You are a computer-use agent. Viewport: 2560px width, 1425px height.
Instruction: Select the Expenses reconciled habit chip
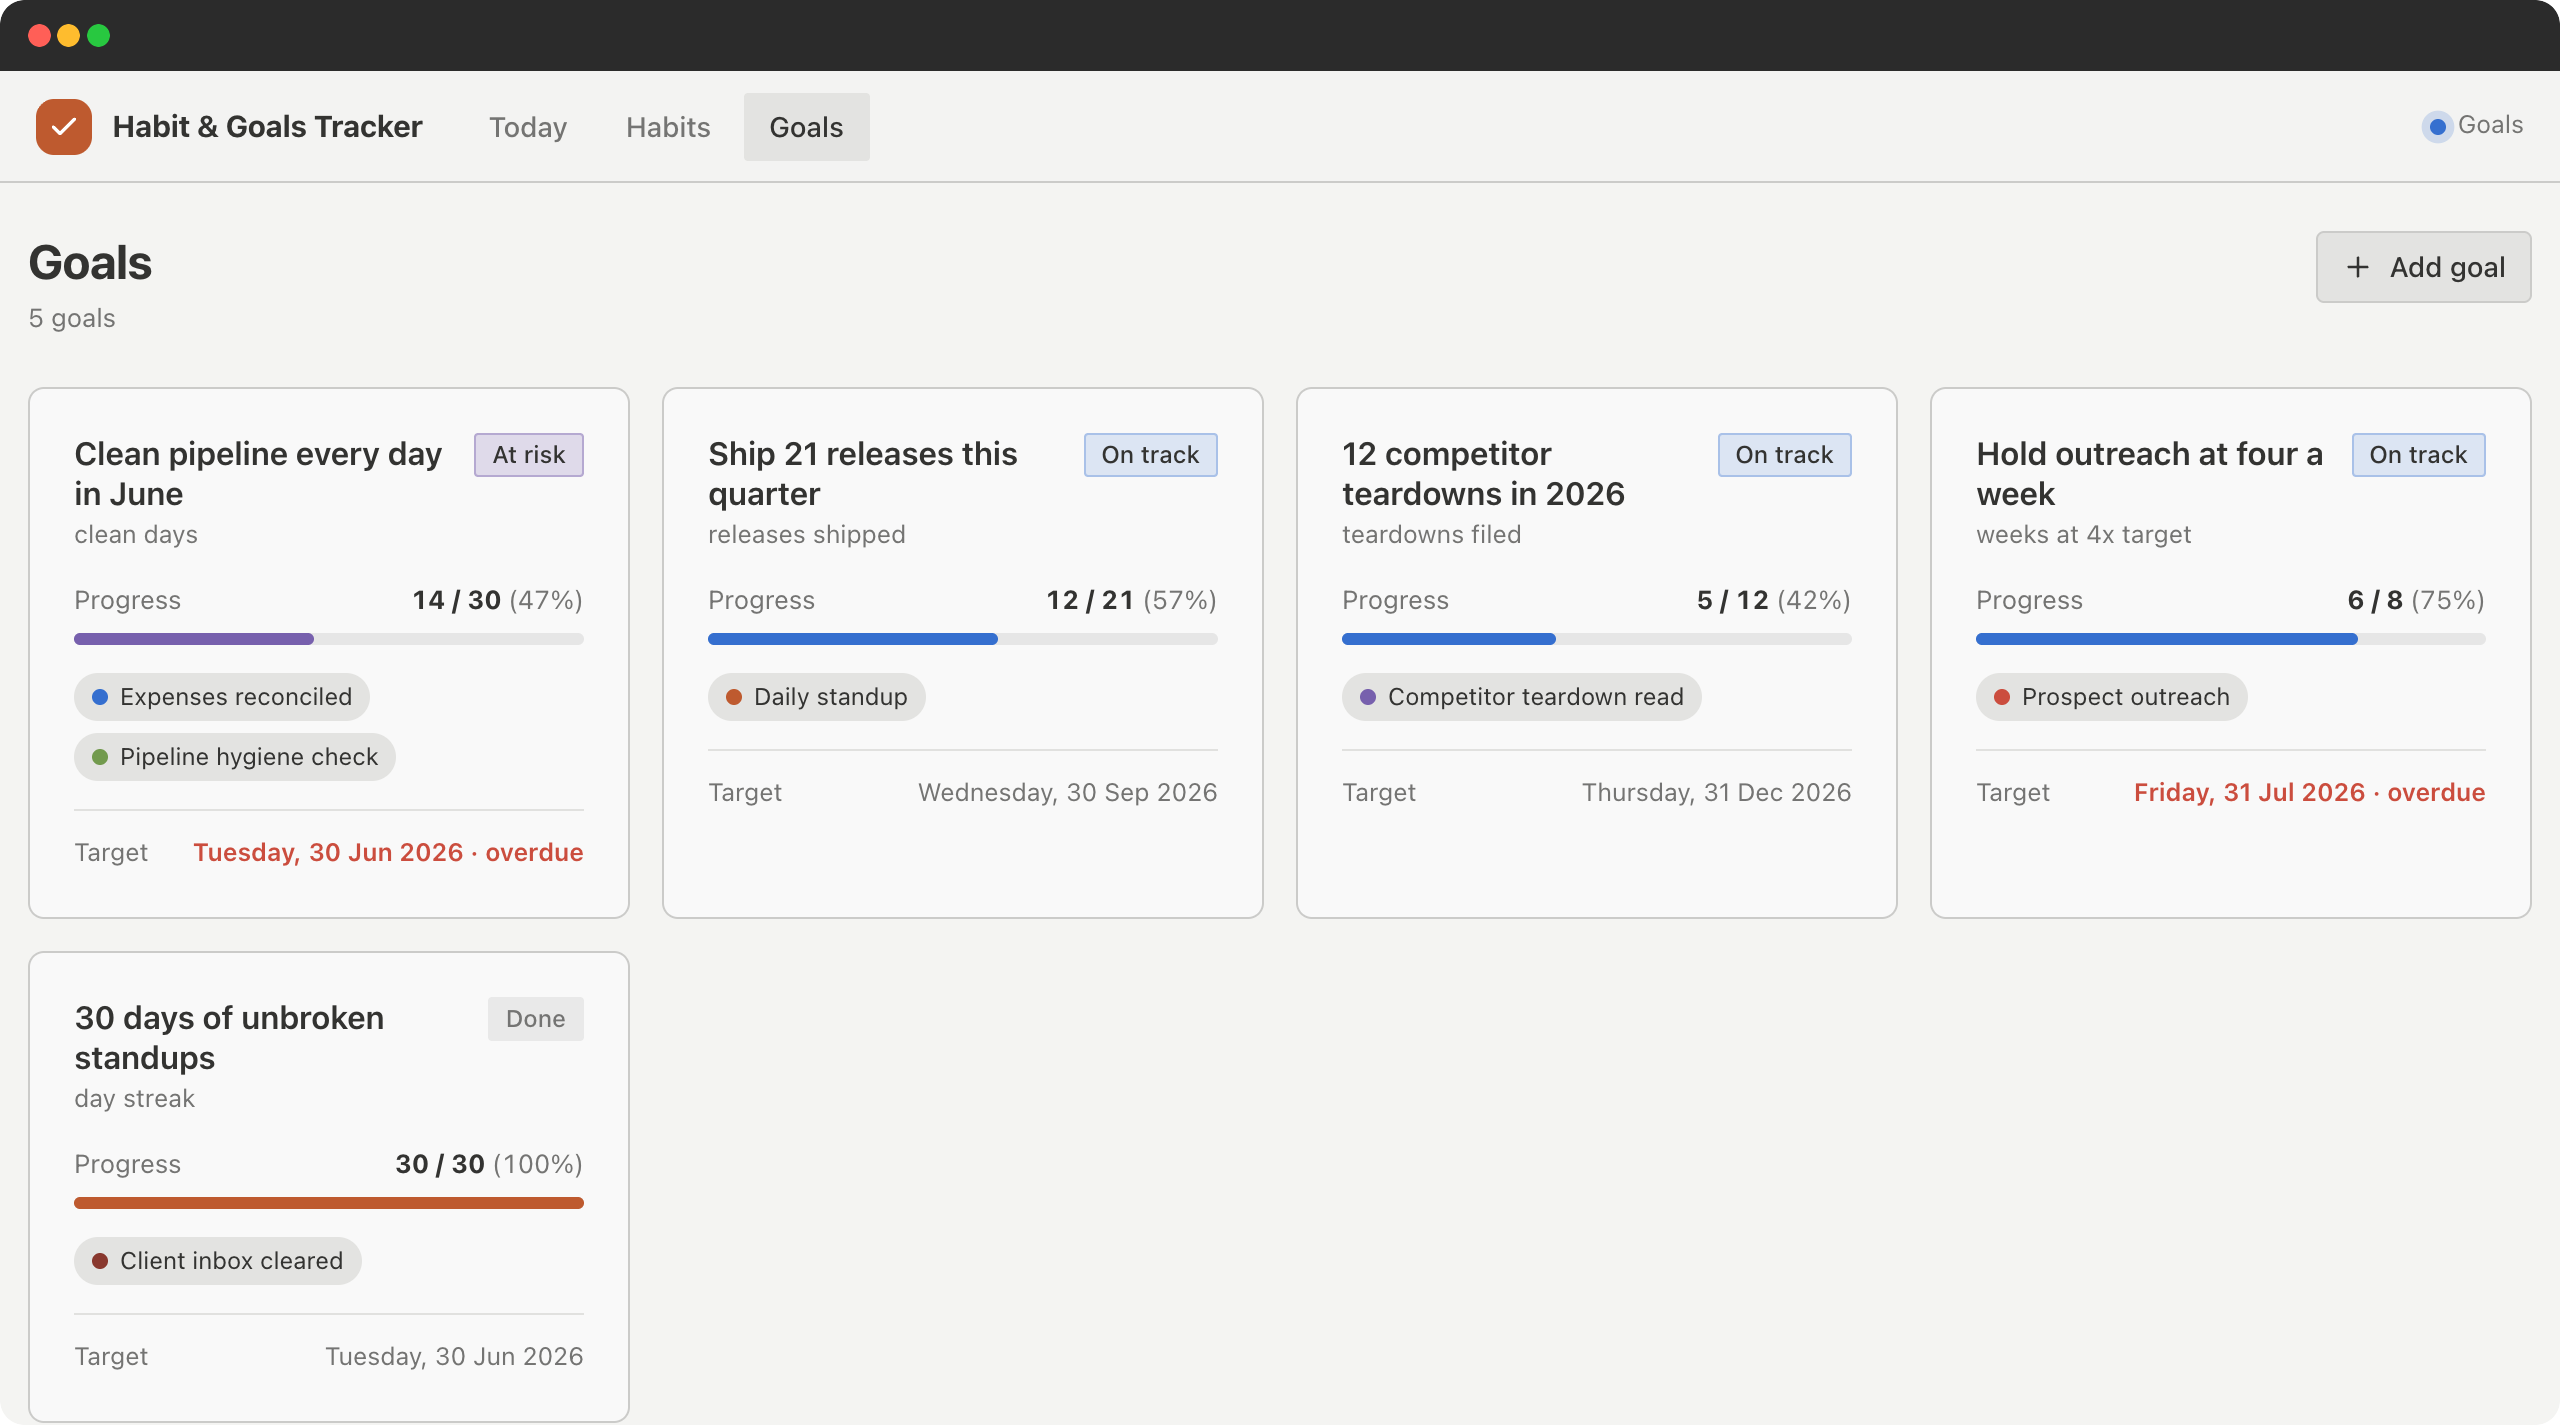click(x=222, y=697)
